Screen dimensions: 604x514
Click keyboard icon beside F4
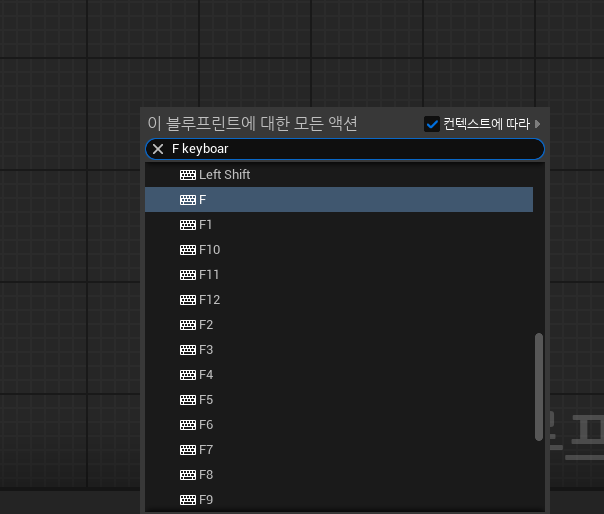click(188, 375)
